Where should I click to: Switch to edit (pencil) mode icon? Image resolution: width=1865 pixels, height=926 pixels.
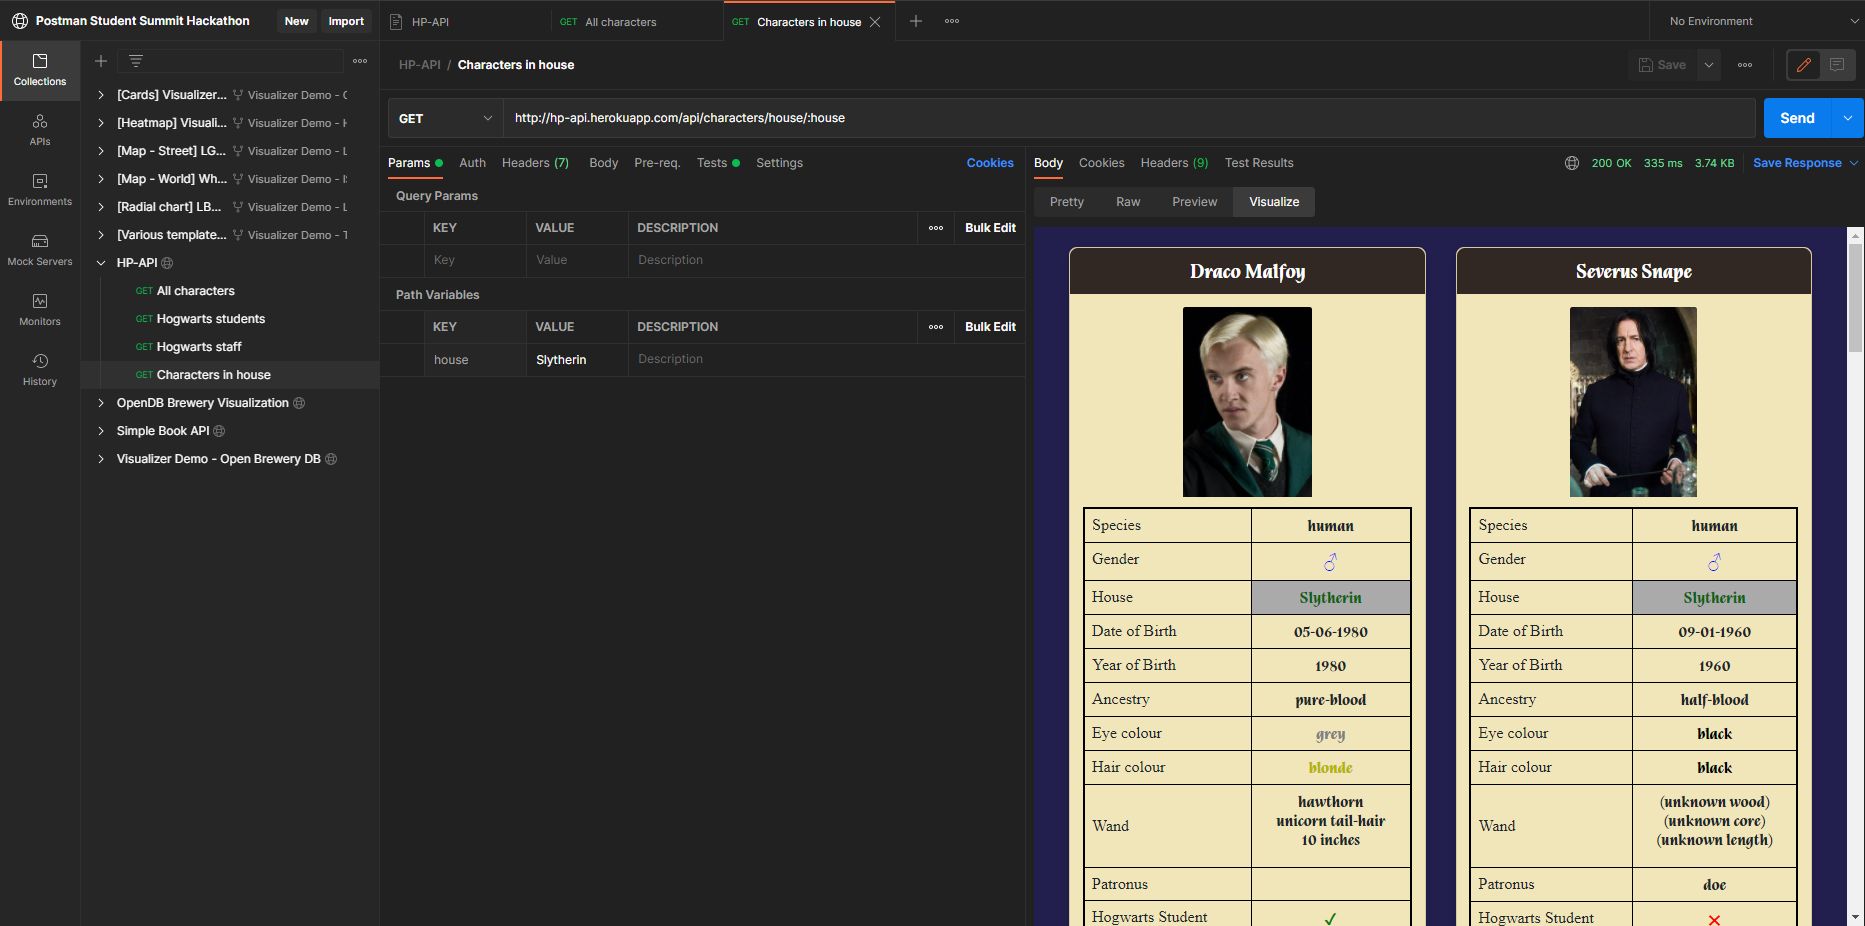tap(1804, 65)
